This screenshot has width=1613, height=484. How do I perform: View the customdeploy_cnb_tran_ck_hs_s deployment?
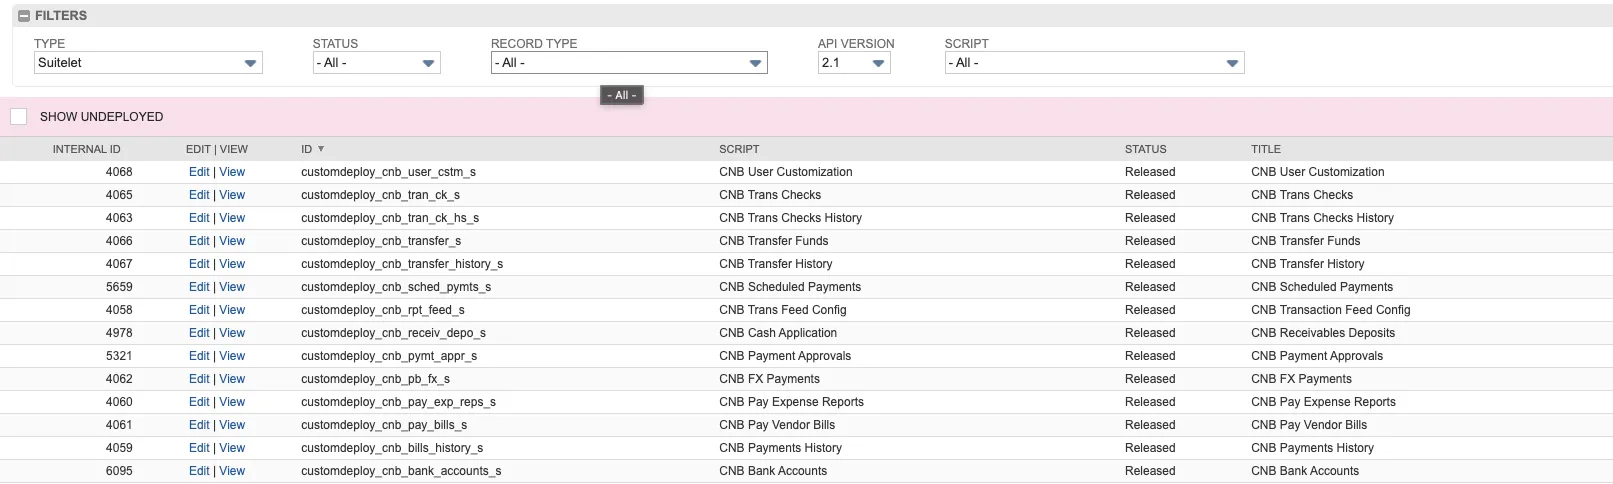point(232,218)
